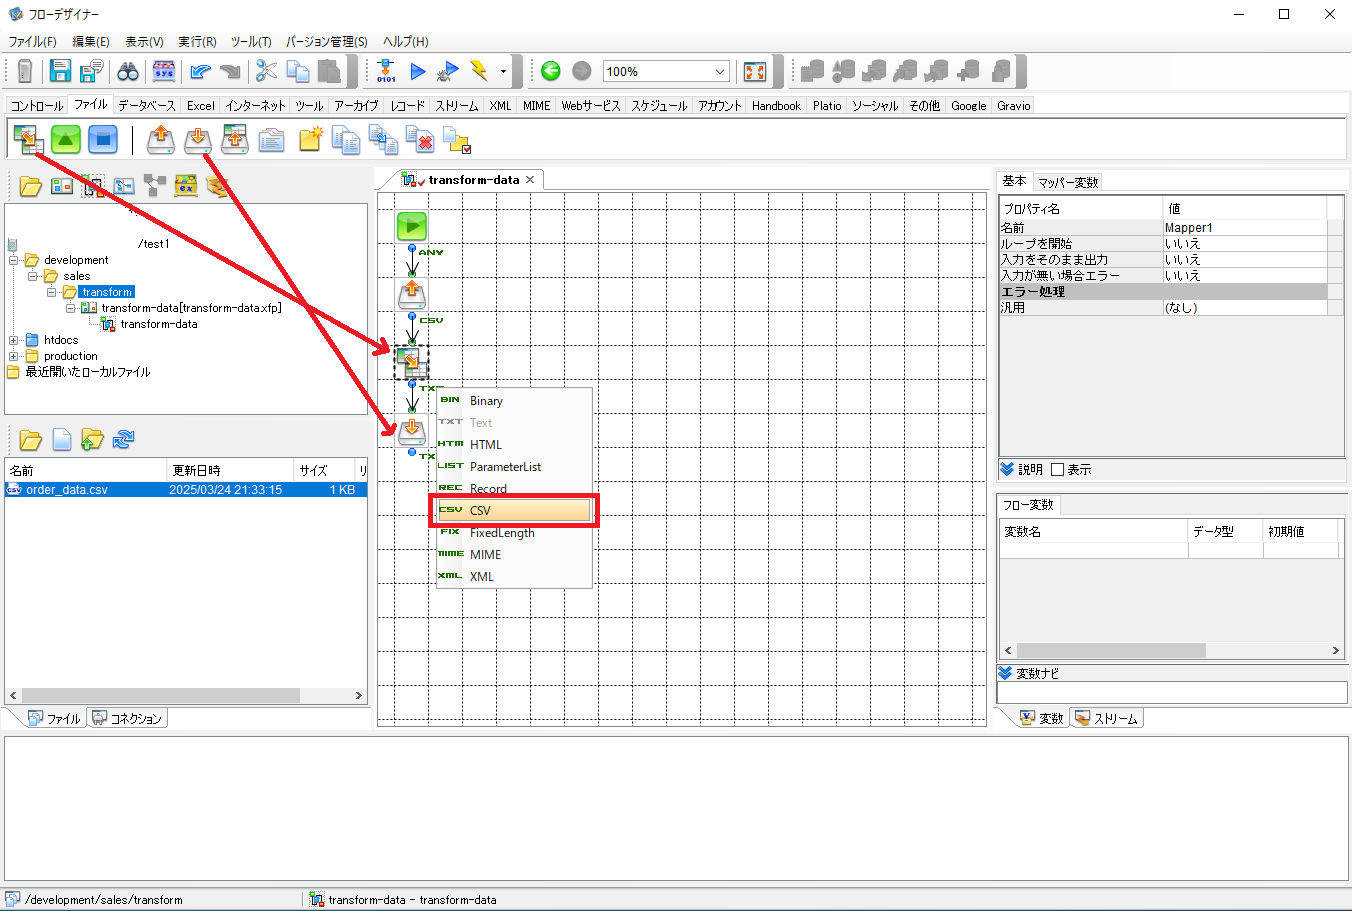Image resolution: width=1352 pixels, height=911 pixels.
Task: Click the new blank file icon in file panel
Action: coord(61,439)
